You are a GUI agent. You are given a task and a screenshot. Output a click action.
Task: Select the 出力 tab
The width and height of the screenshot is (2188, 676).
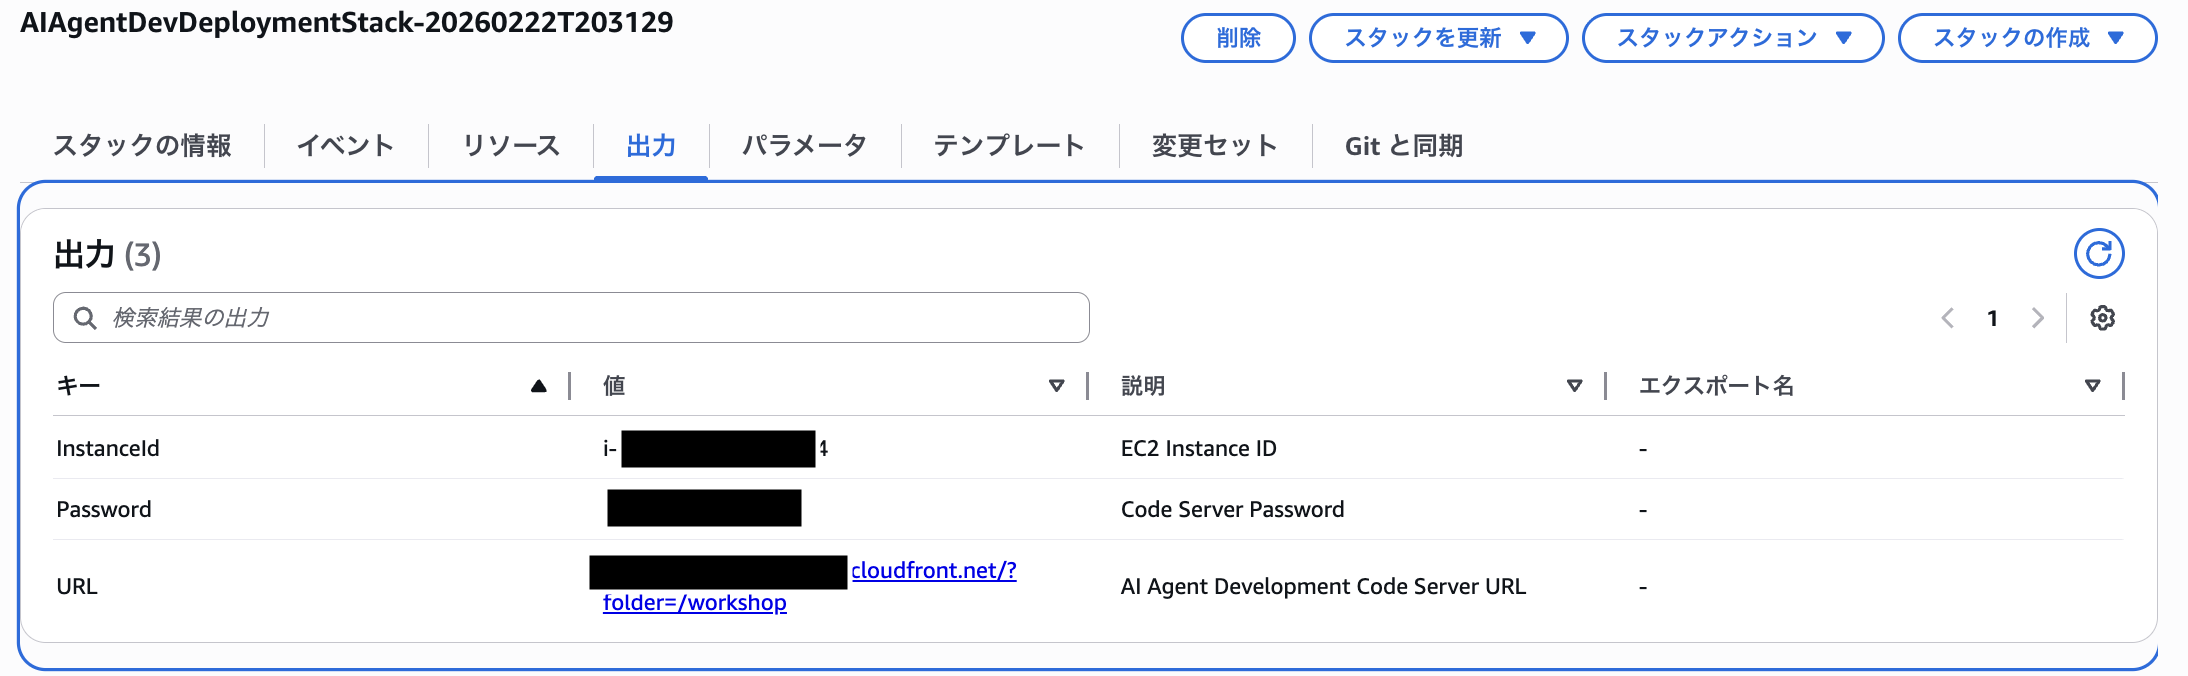pos(651,146)
